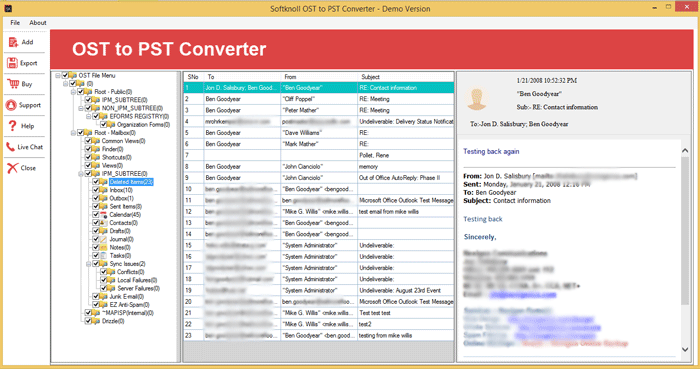
Task: Collapse the Root - Public(0) node
Action: tap(73, 92)
